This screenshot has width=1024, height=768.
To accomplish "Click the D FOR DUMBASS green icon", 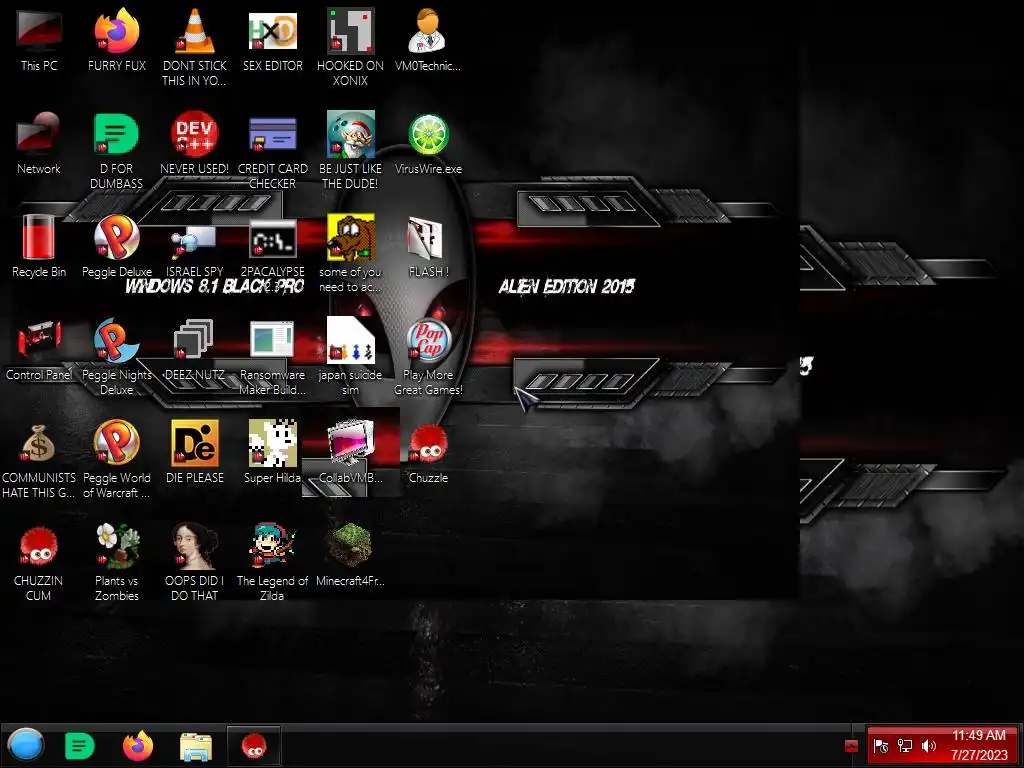I will coord(116,150).
